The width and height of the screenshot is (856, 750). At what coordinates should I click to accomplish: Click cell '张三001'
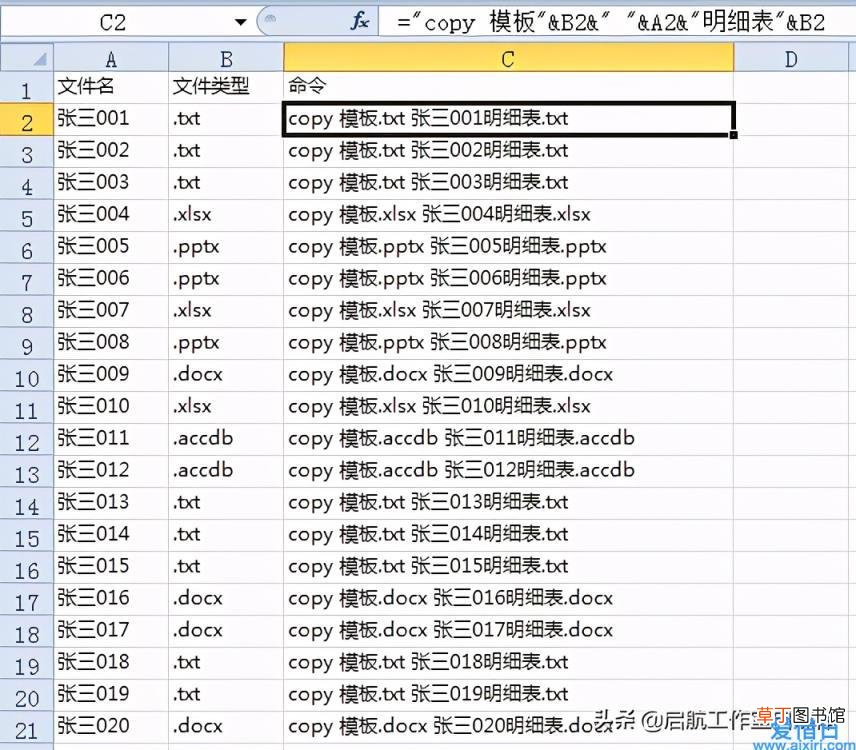111,120
